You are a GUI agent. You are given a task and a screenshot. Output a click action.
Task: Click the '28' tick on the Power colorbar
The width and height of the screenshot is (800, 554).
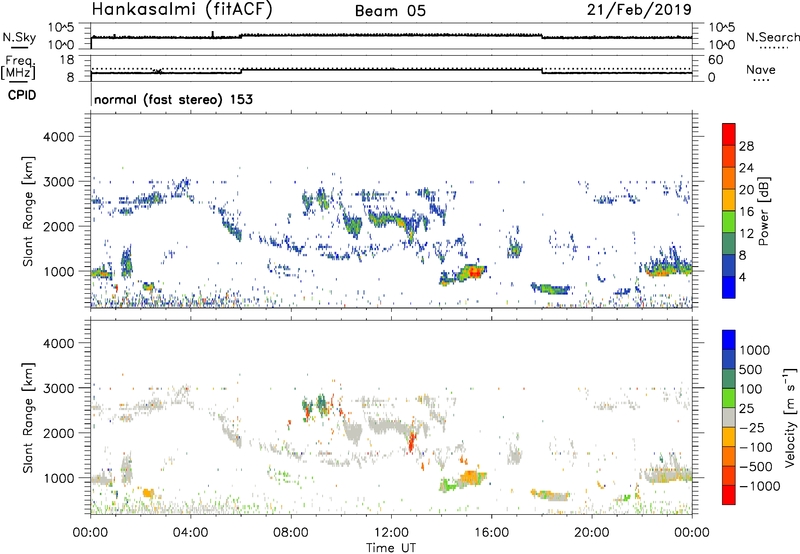746,146
